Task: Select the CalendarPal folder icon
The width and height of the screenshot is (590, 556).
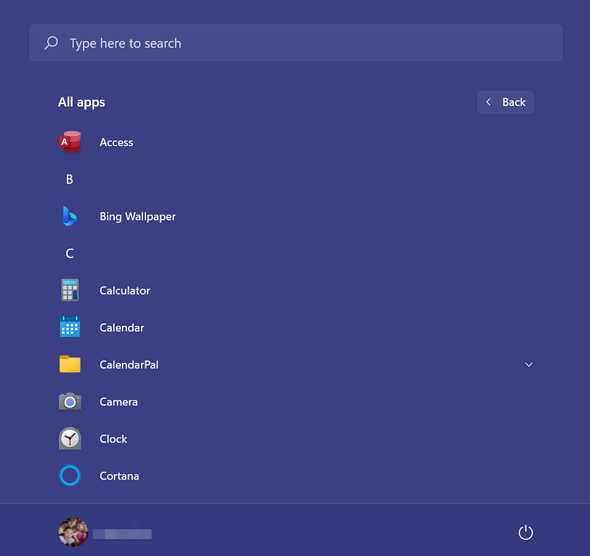Action: (x=70, y=364)
